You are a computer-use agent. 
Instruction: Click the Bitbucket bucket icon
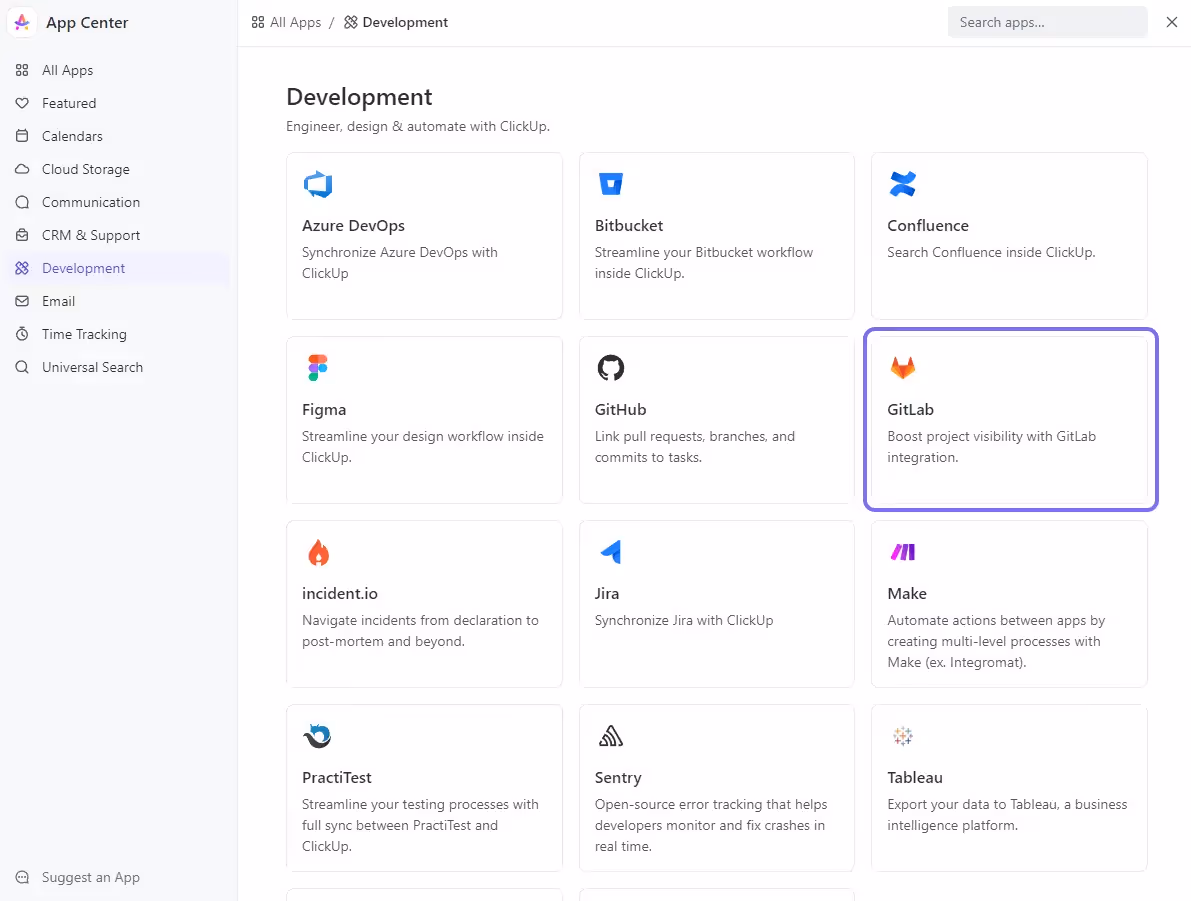[x=610, y=185]
